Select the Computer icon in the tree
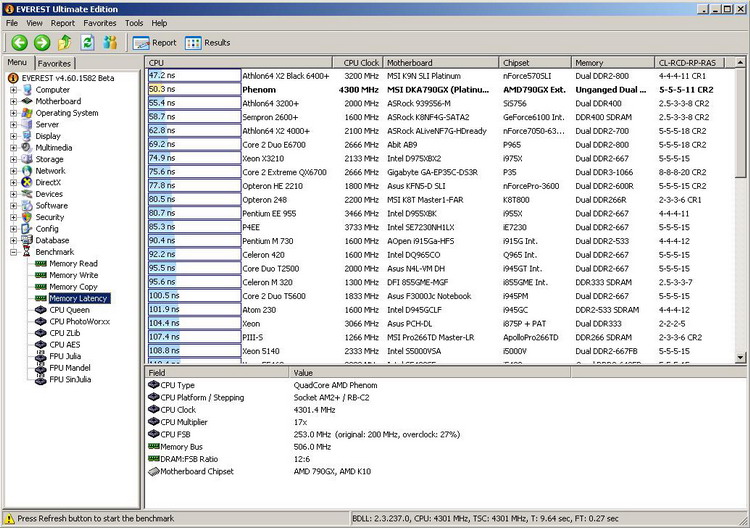The height and width of the screenshot is (528, 750). point(27,90)
